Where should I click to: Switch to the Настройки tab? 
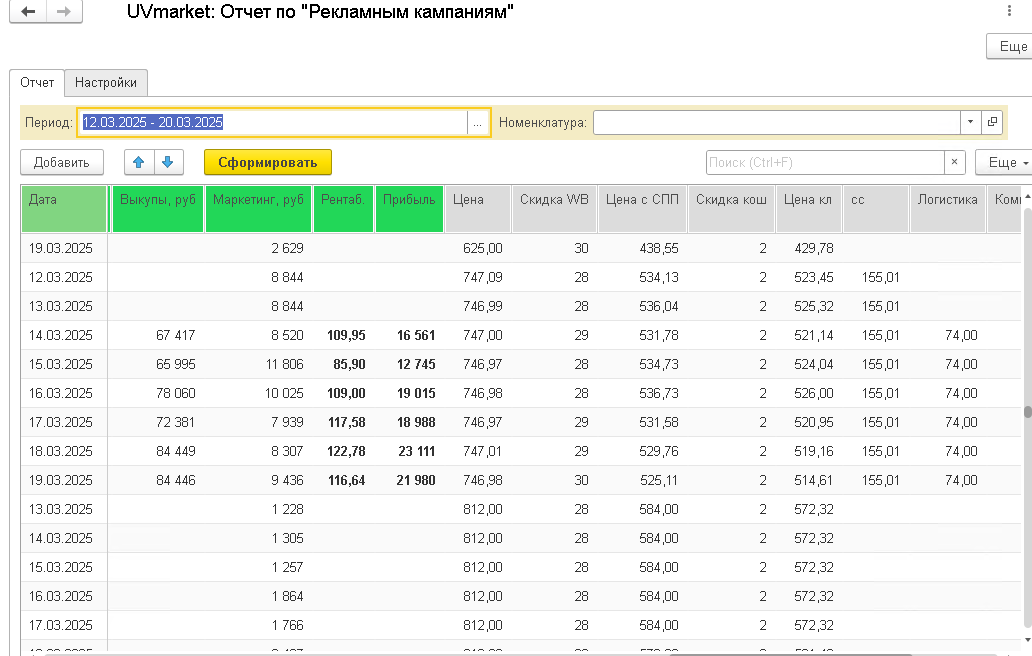click(106, 83)
